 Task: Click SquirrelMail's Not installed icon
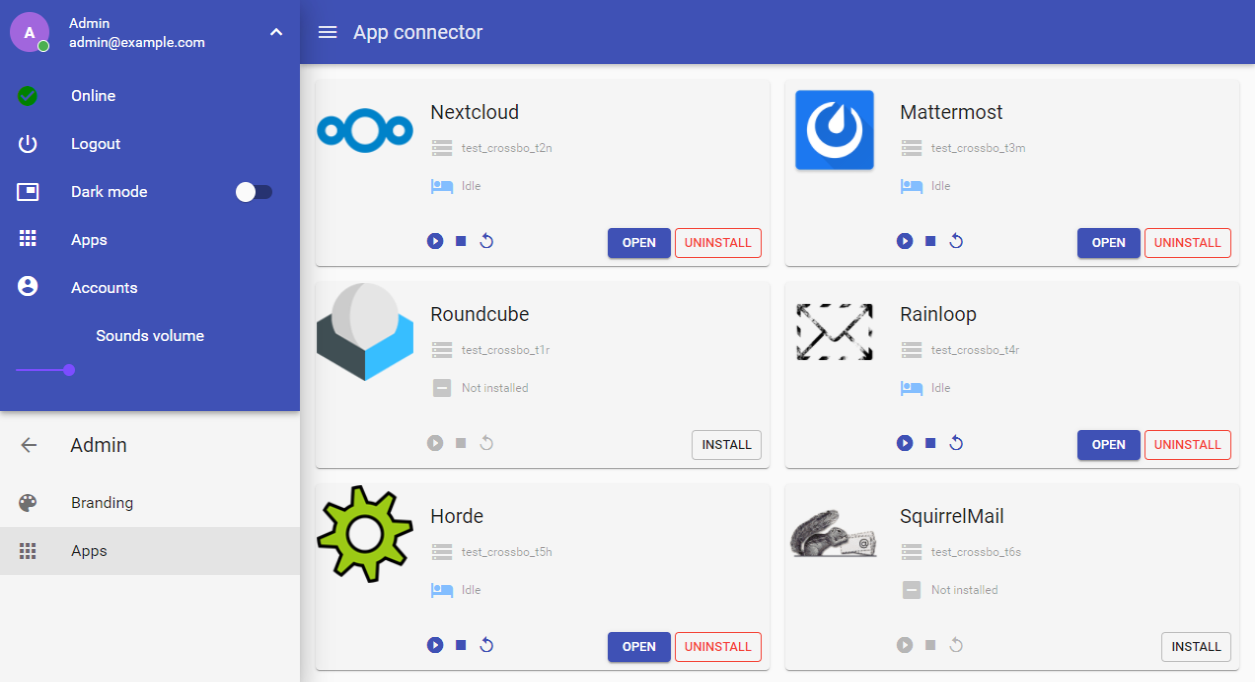[x=911, y=590]
